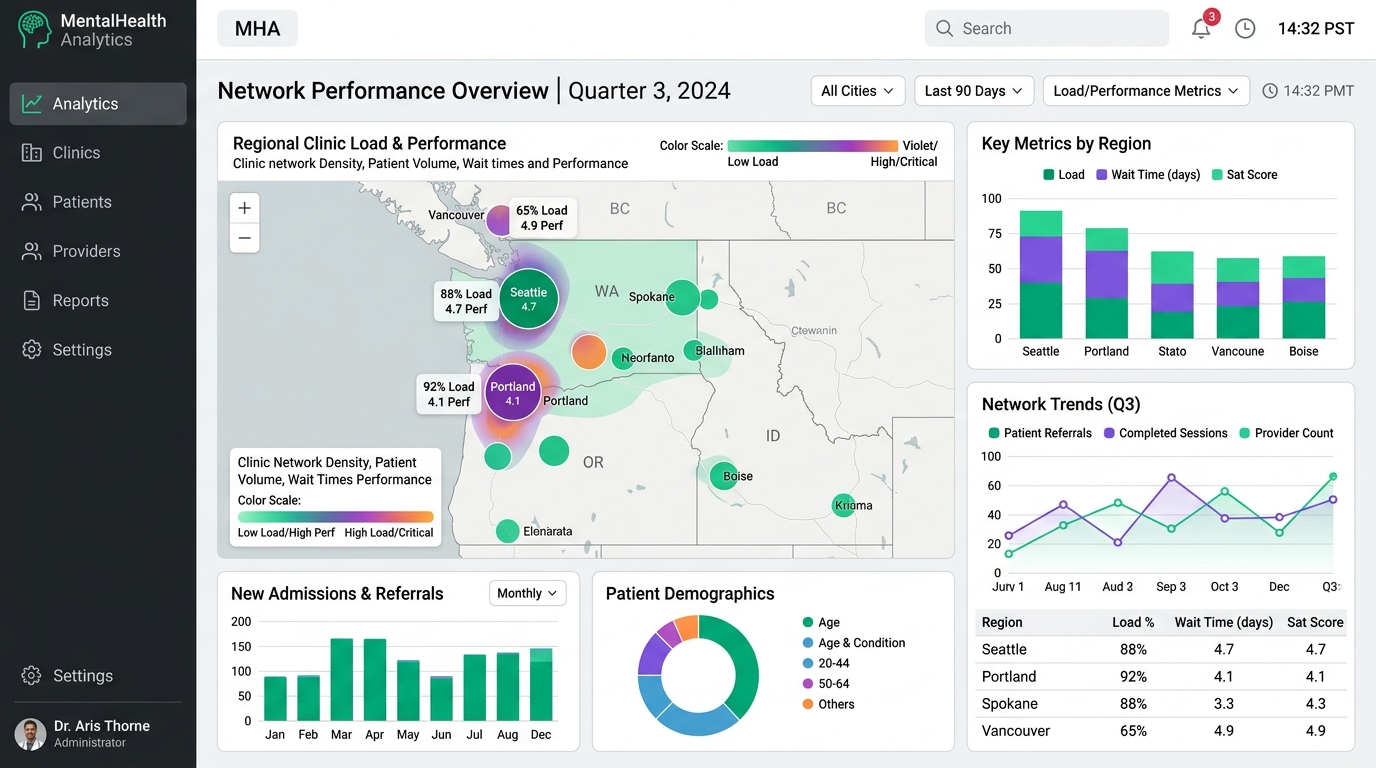This screenshot has height=768, width=1376.
Task: Zoom in on the map with plus
Action: point(244,208)
